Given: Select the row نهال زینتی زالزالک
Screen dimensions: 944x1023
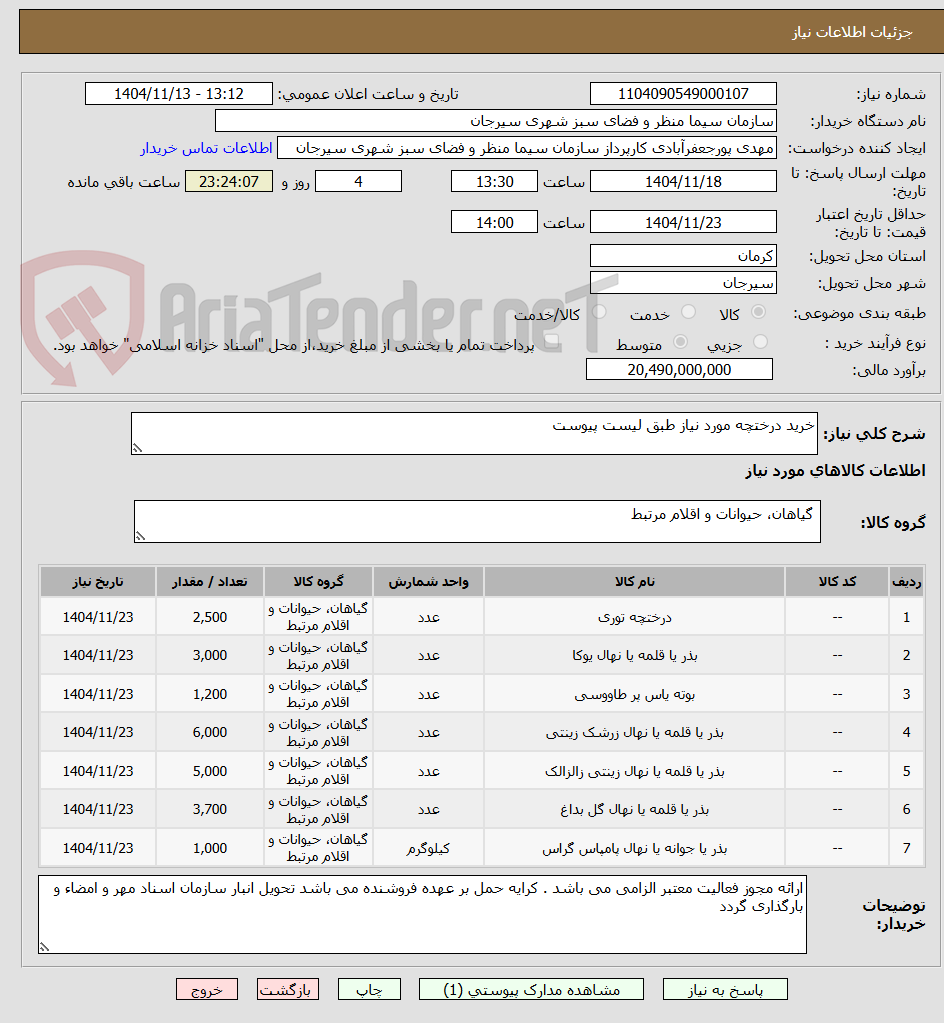Looking at the screenshot, I should [x=482, y=771].
